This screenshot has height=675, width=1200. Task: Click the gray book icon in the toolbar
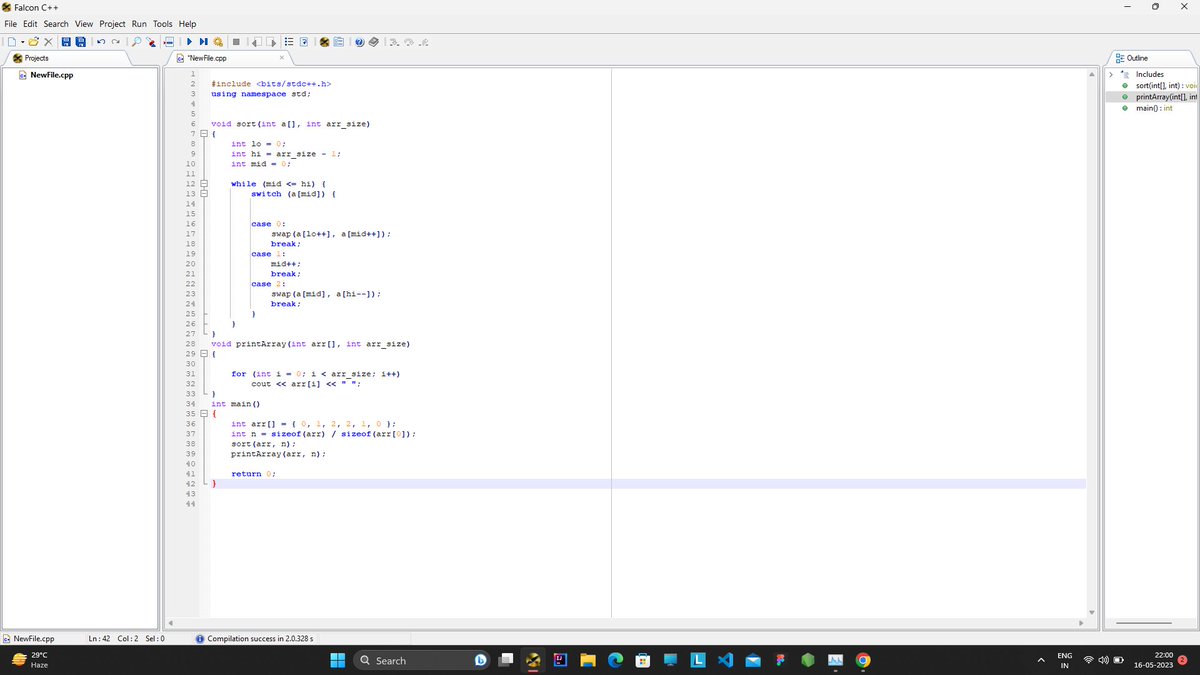[374, 42]
